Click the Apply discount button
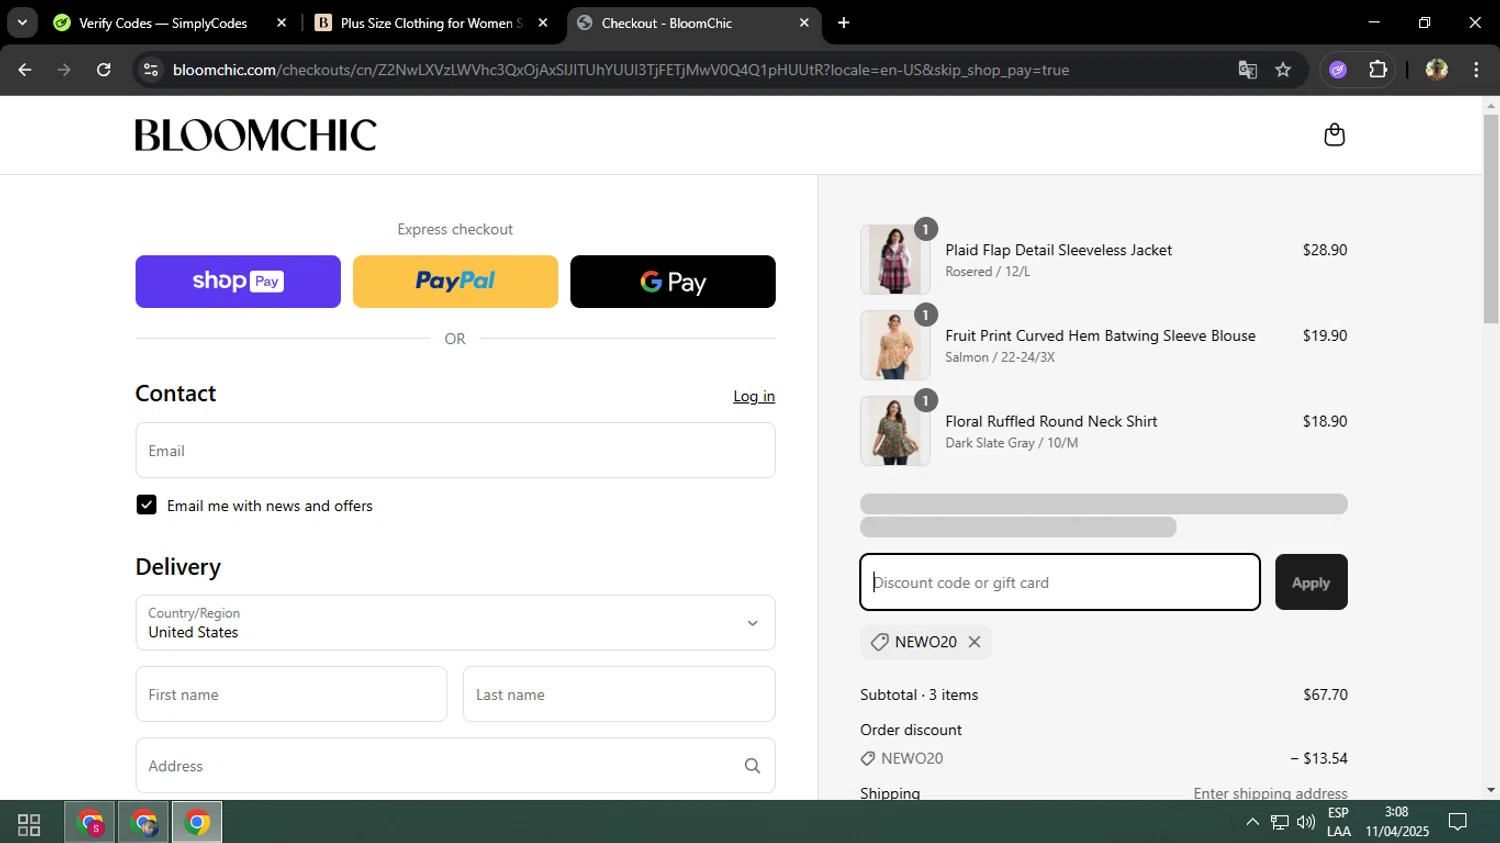Screen dimensions: 1500x843 click(x=1311, y=582)
